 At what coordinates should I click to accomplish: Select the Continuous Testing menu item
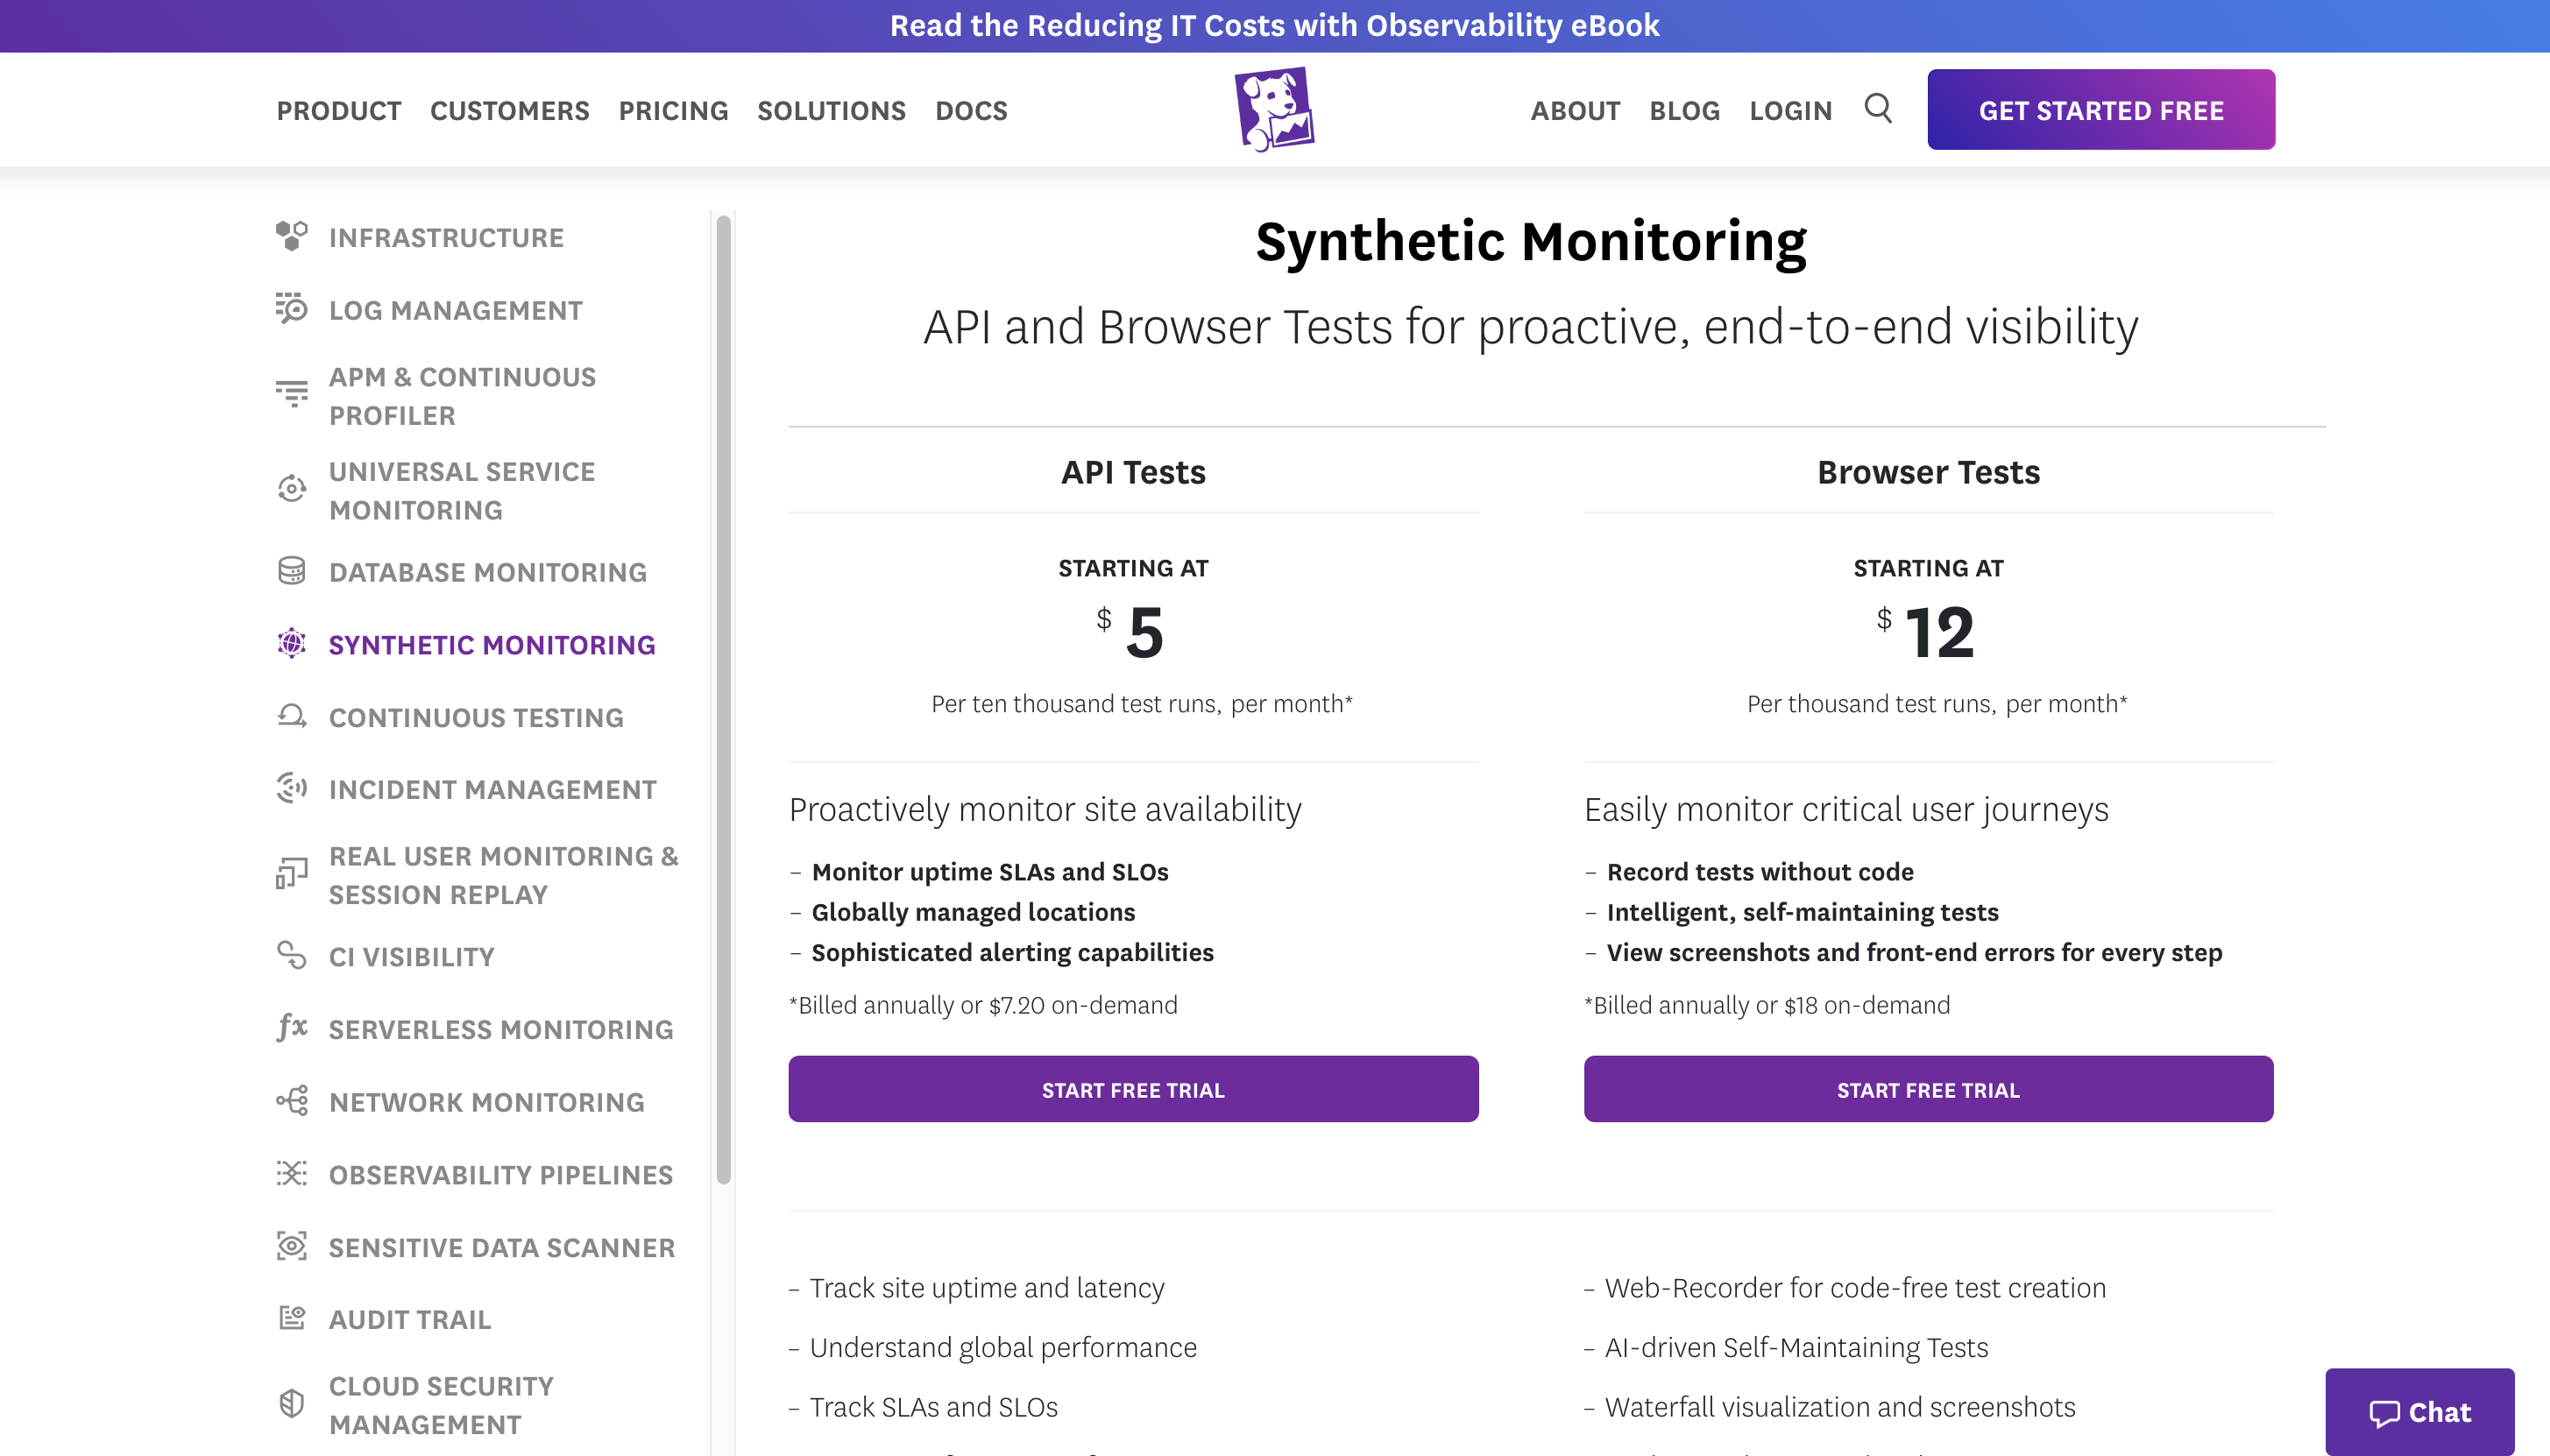[x=475, y=716]
